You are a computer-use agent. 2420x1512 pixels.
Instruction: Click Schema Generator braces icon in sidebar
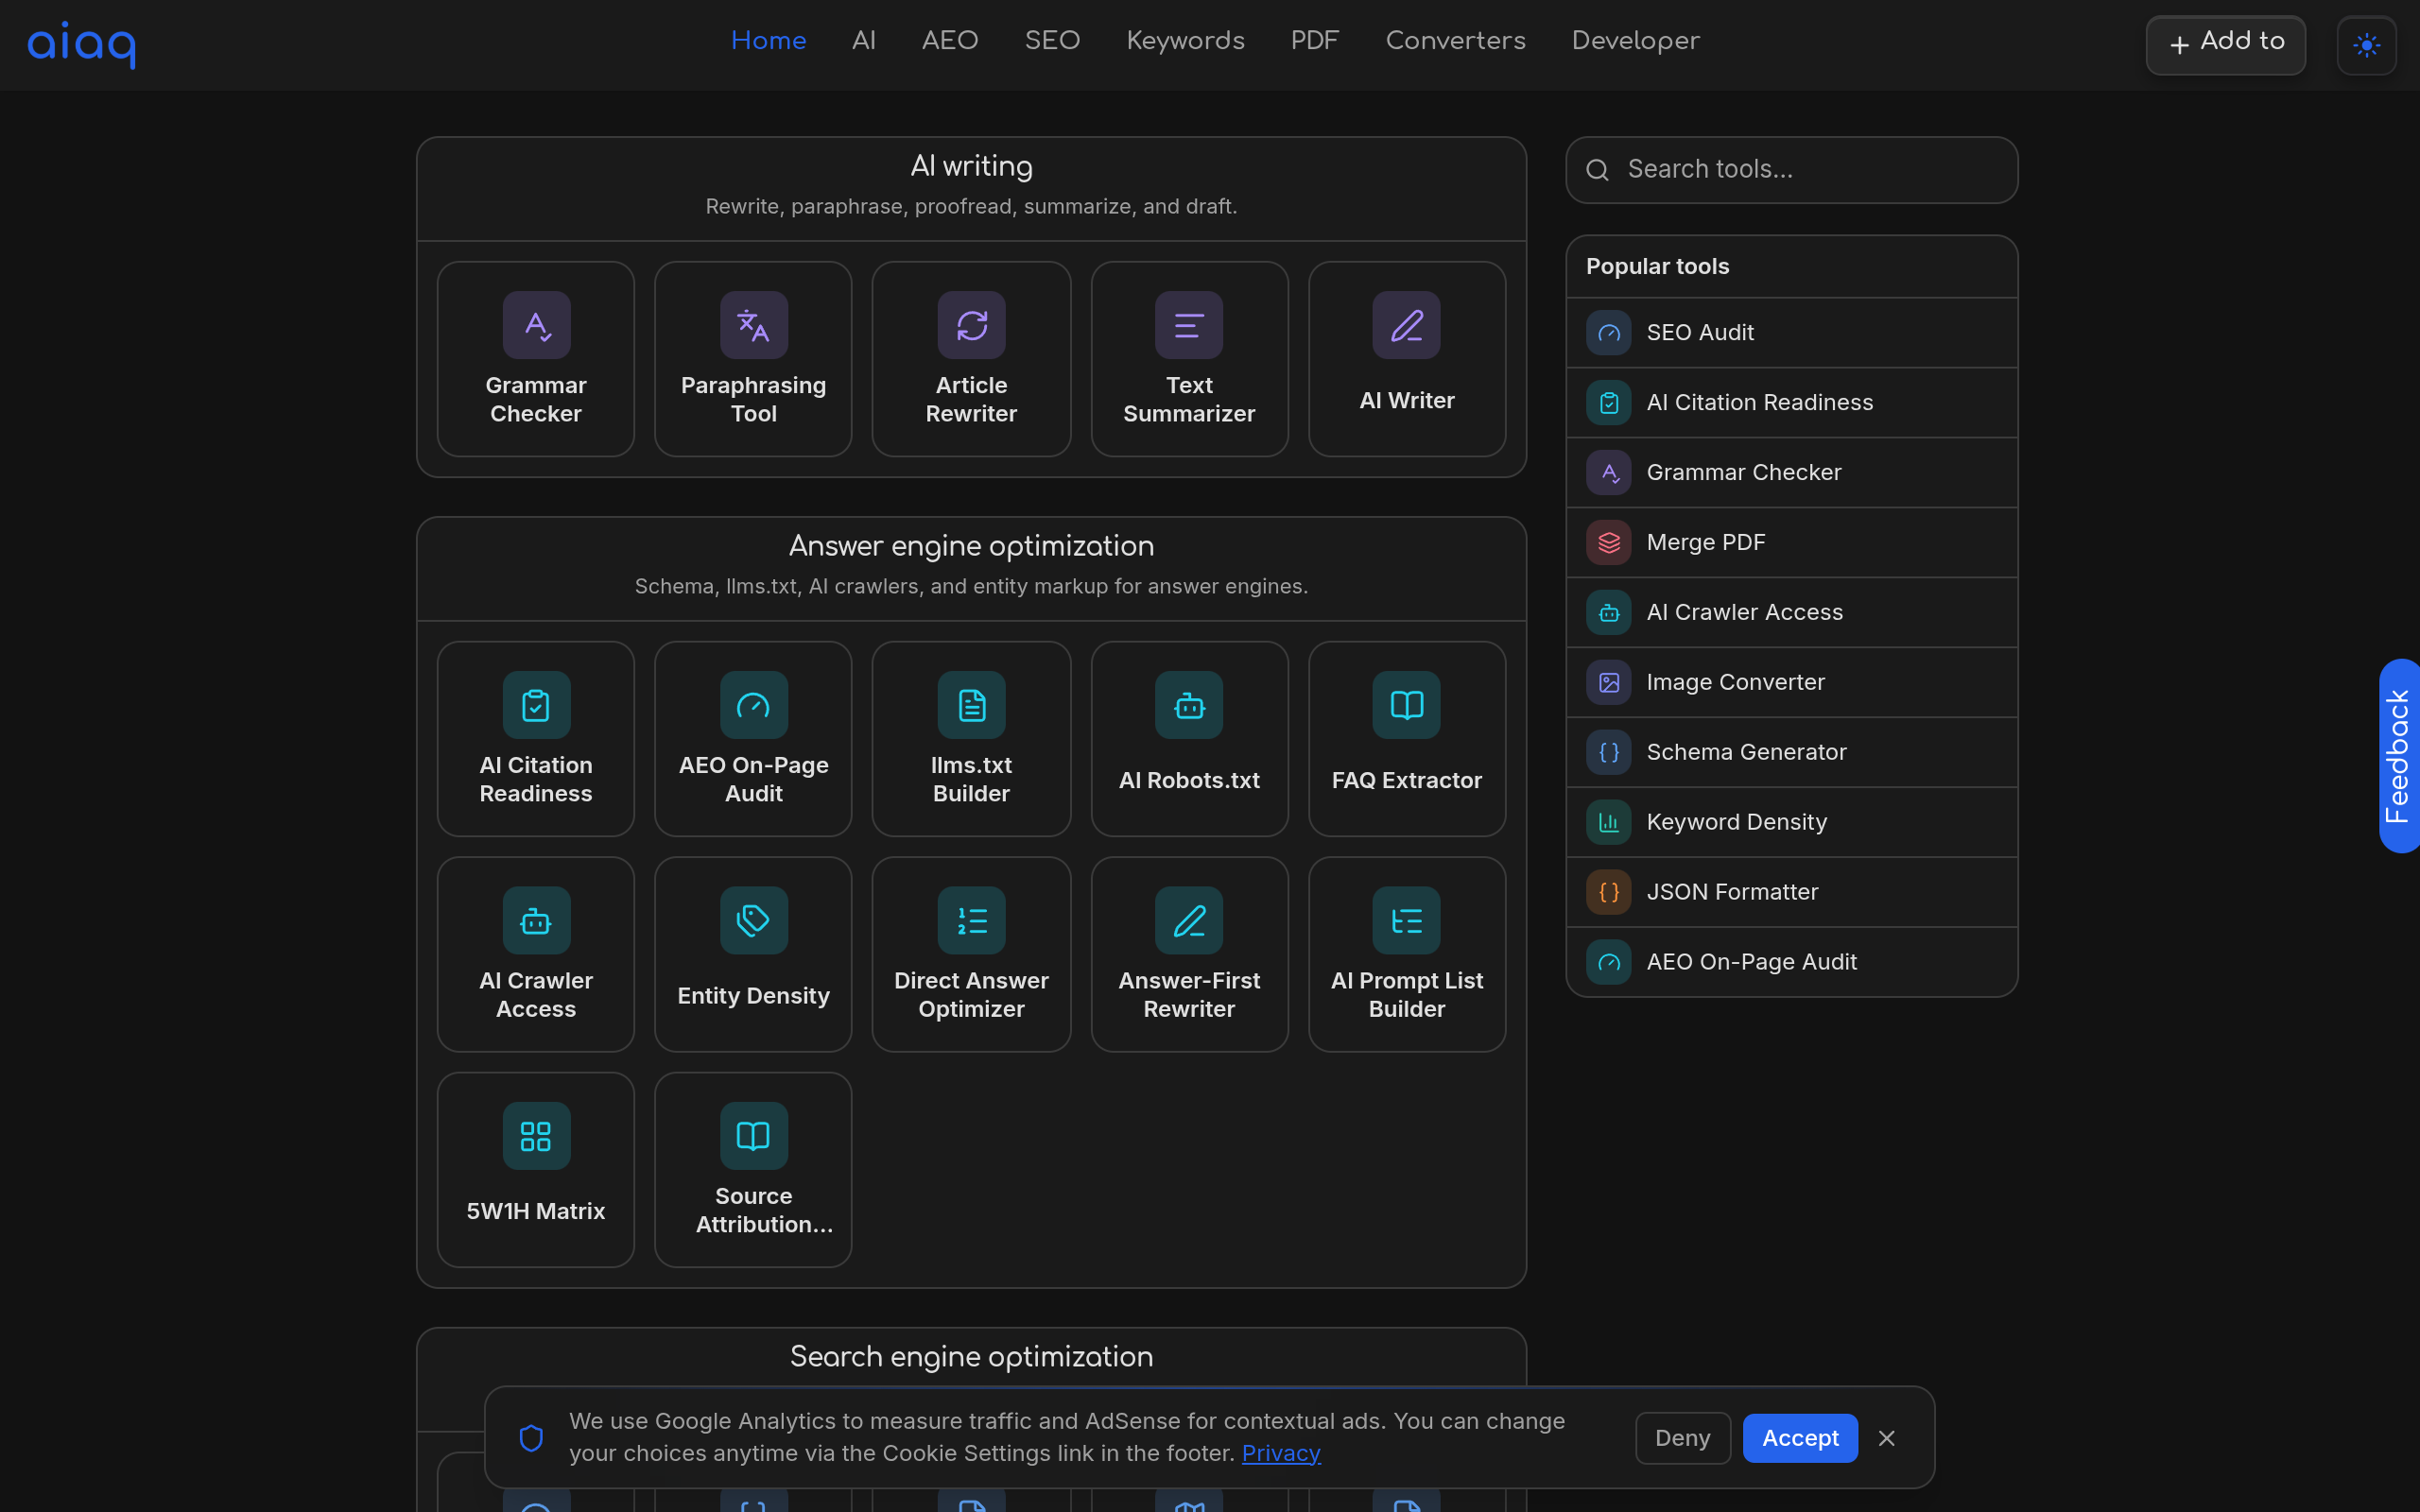click(1608, 753)
